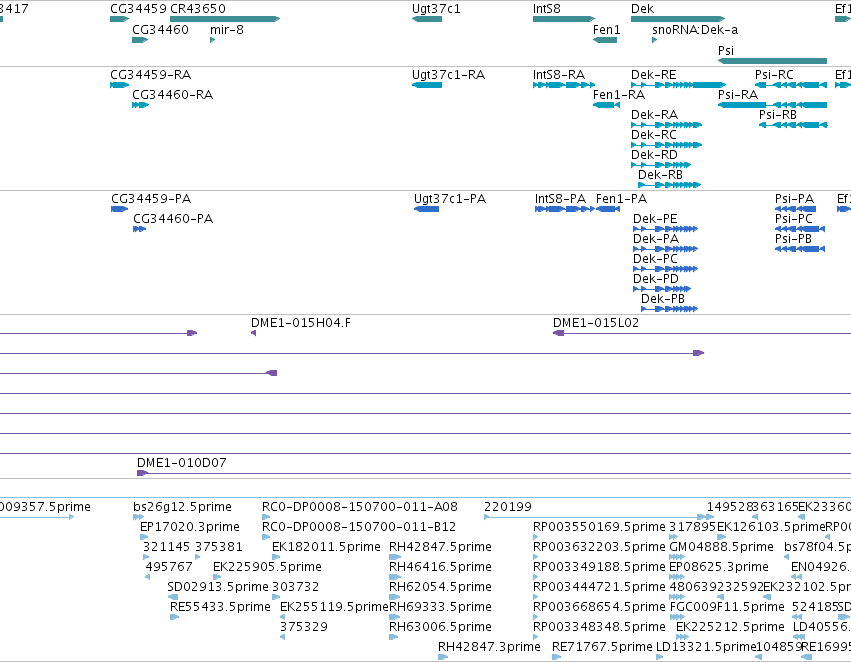Click the CR43650 gene label
Image resolution: width=851 pixels, height=662 pixels.
point(198,9)
